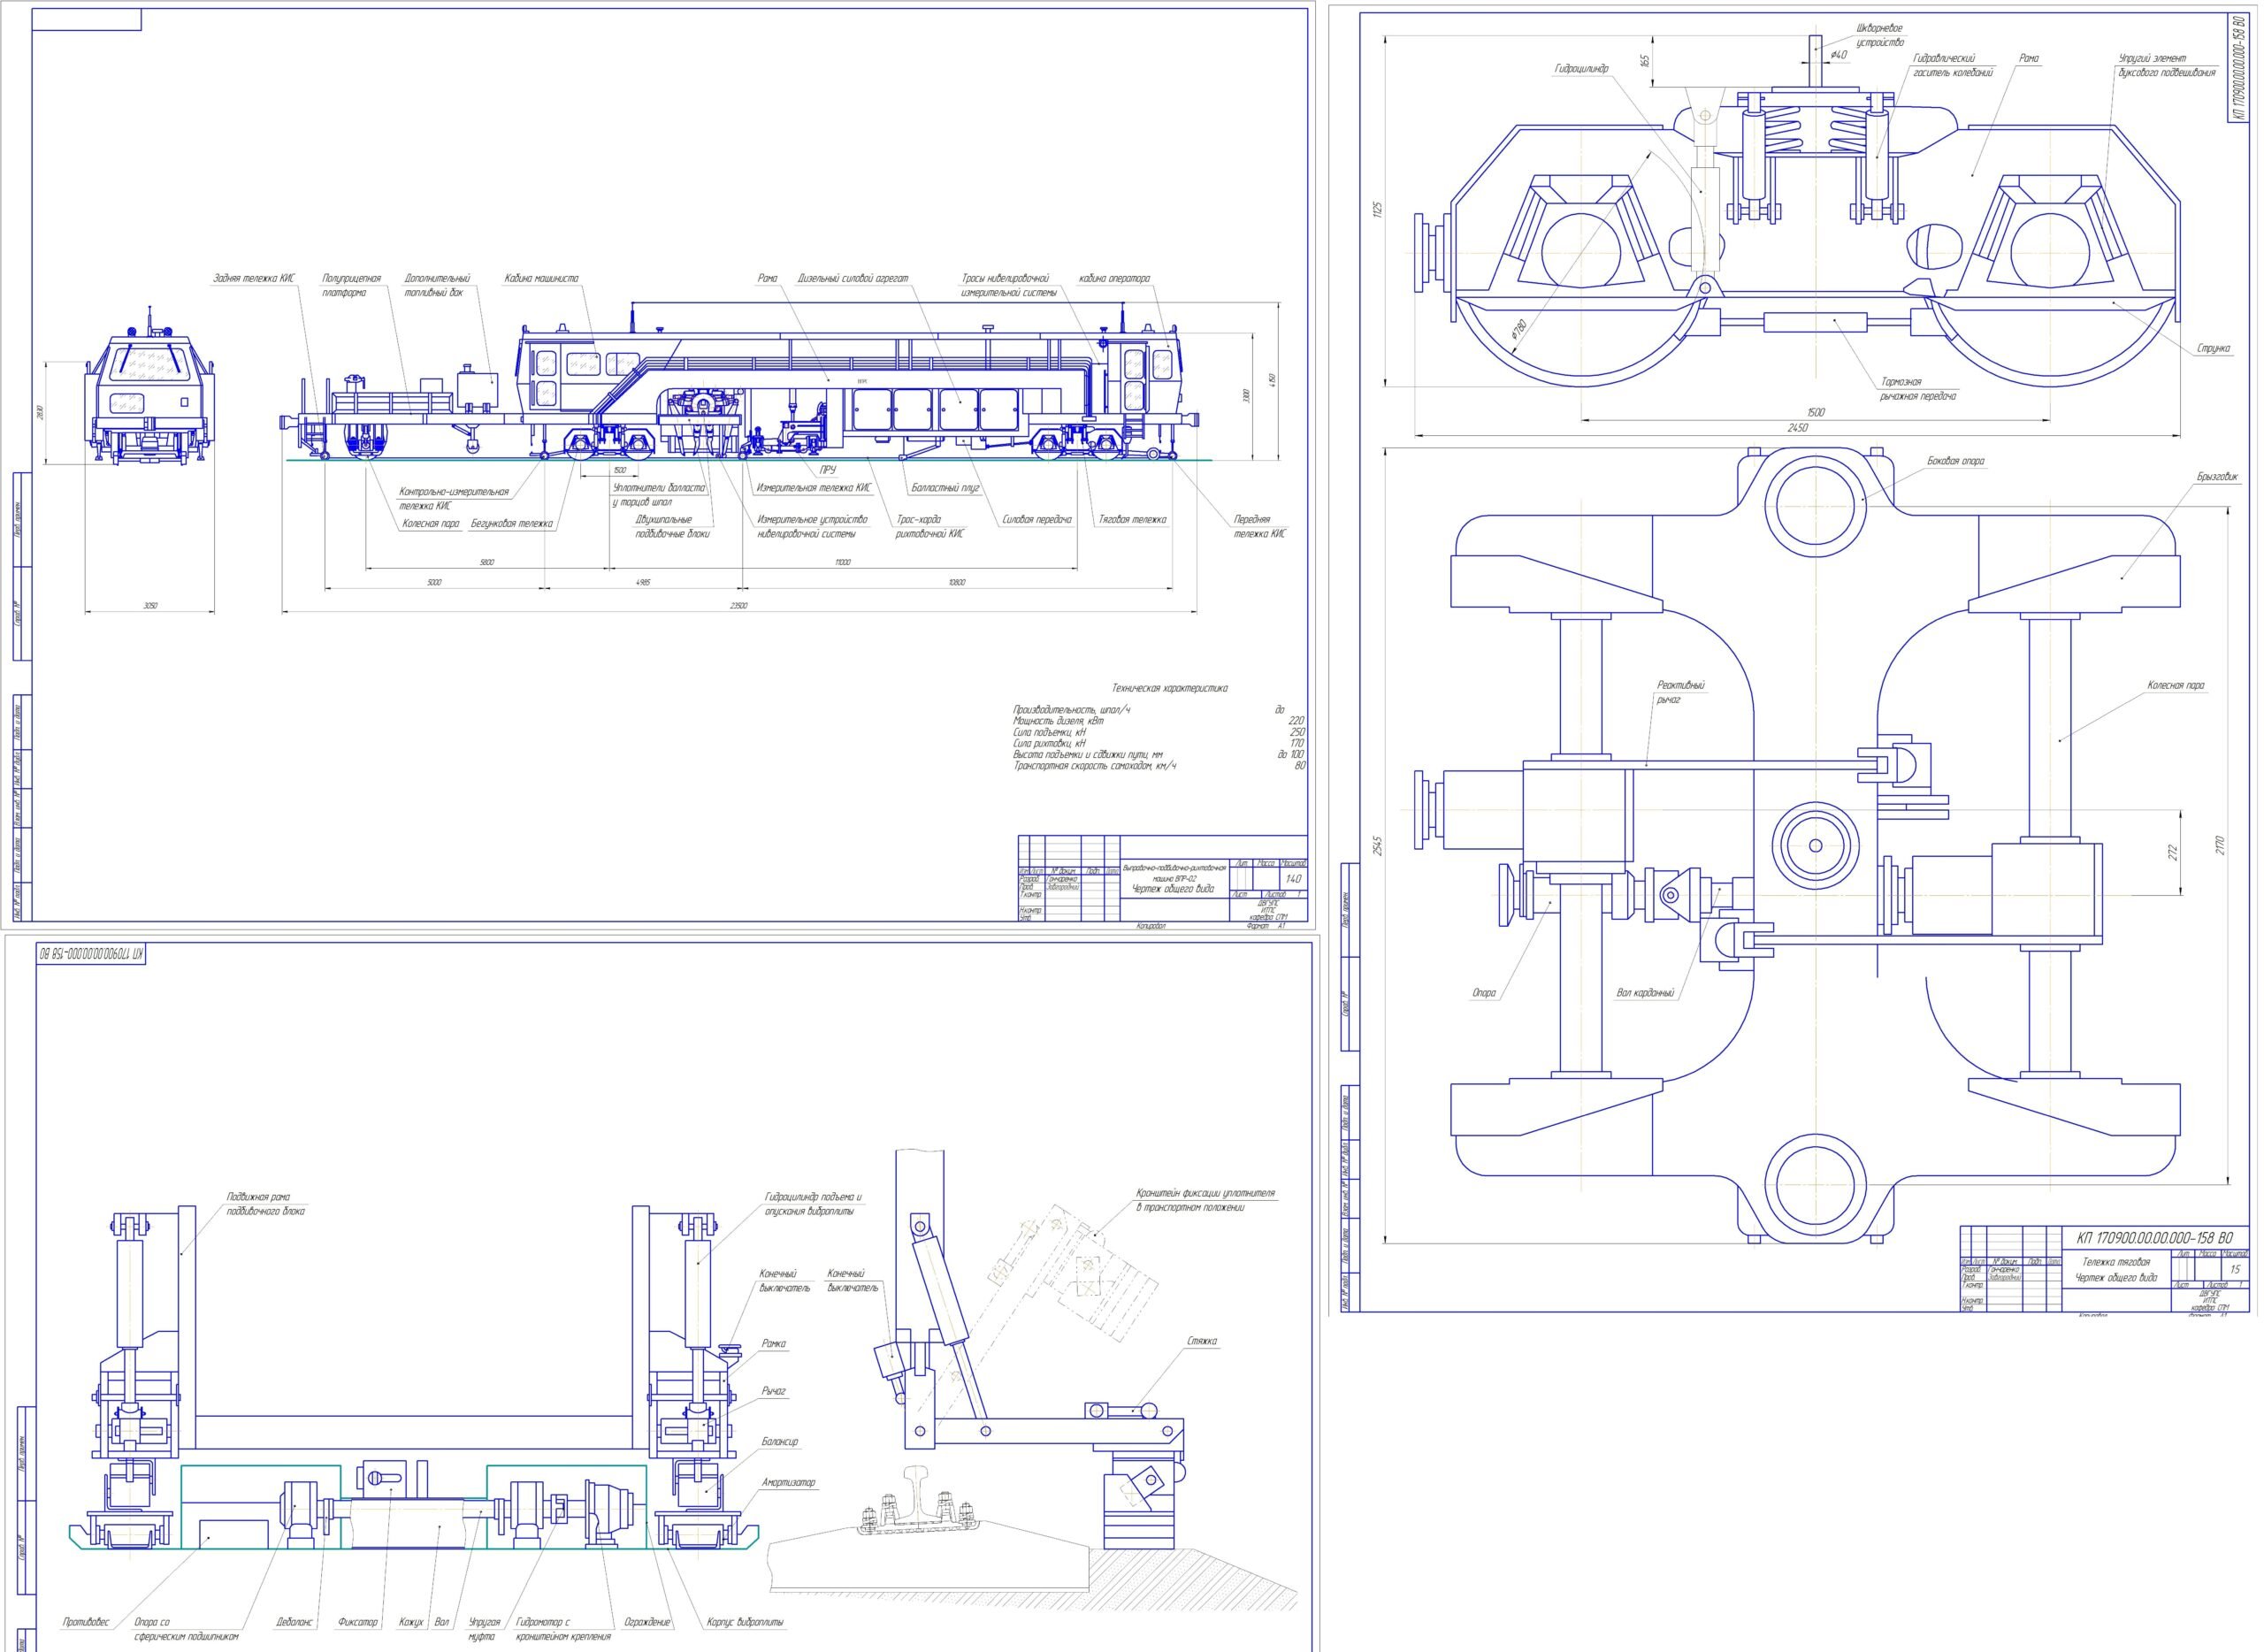Select the 'Тяговая тележка' callout
Viewport: 2264px width, 1652px height.
tap(1132, 520)
